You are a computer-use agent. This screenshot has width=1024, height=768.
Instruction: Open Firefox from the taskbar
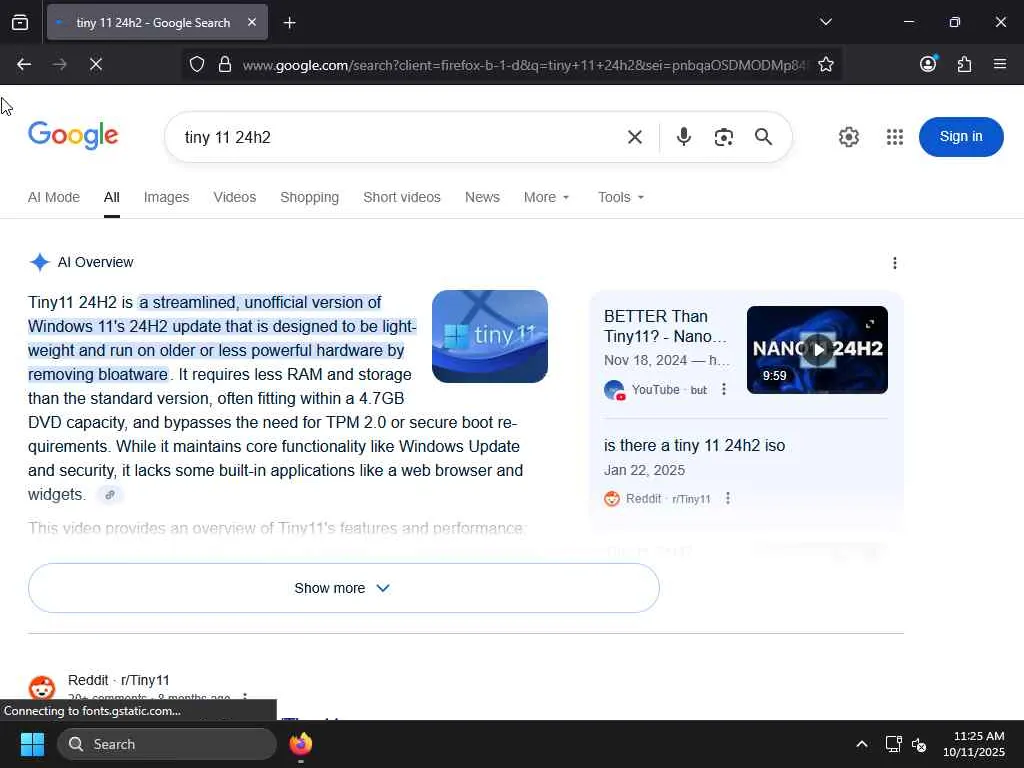(300, 744)
